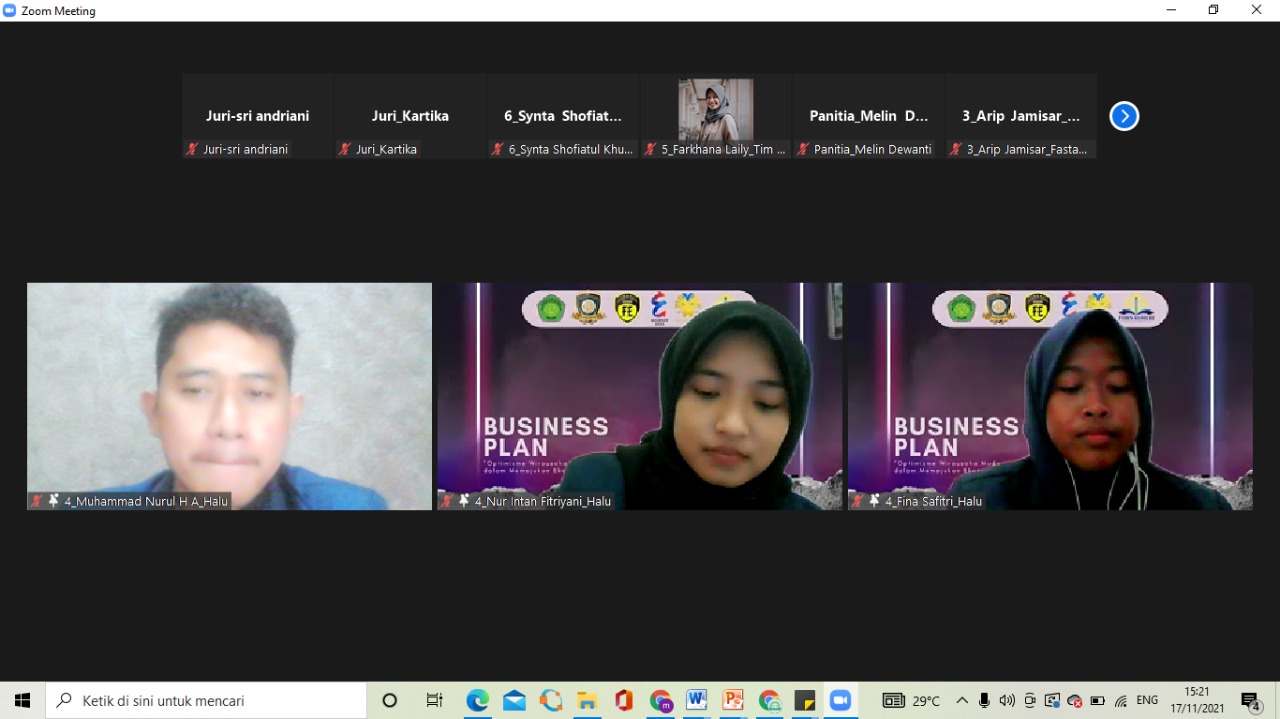Image resolution: width=1280 pixels, height=719 pixels.
Task: Switch the ENG input language indicator
Action: click(1147, 701)
